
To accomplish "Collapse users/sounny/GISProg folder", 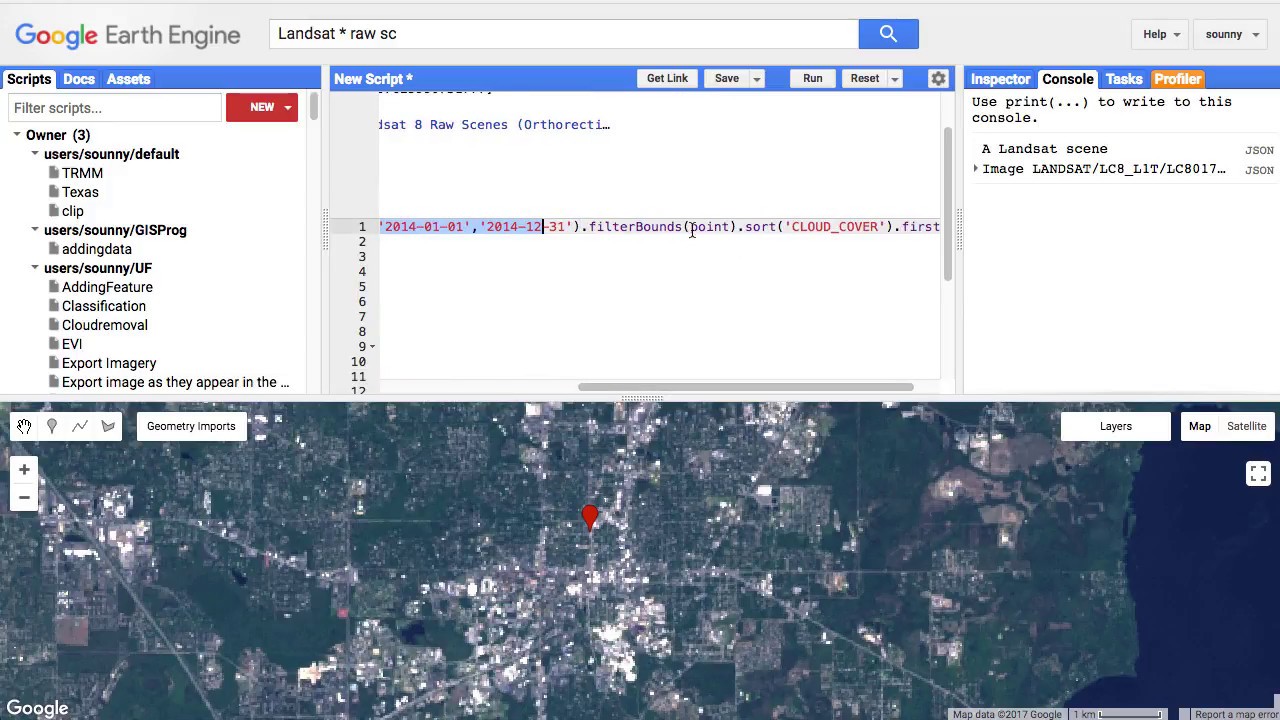I will (35, 230).
